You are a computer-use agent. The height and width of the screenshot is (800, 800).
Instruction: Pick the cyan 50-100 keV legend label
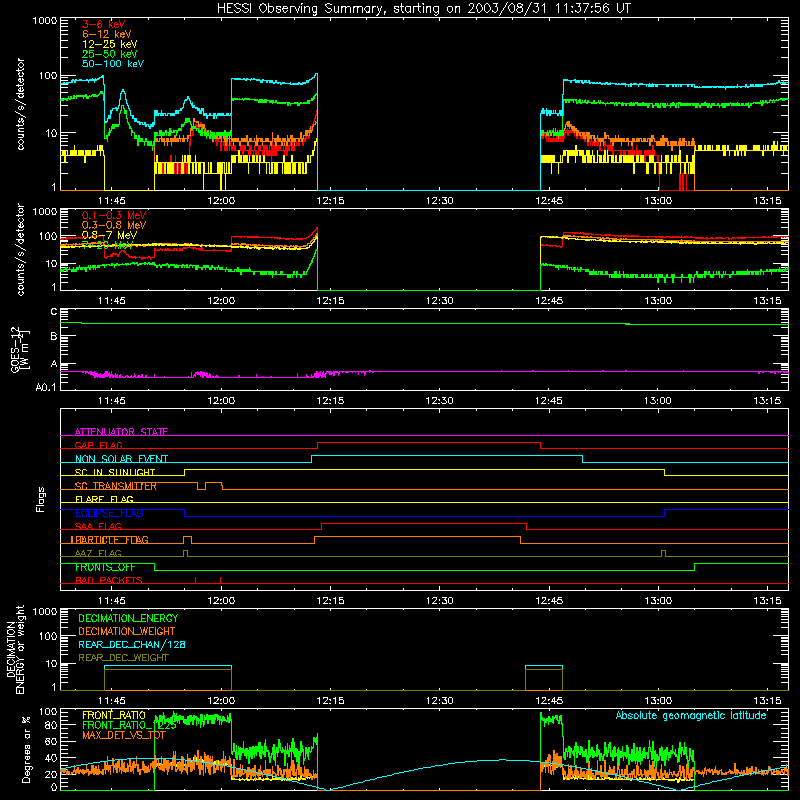(x=113, y=64)
